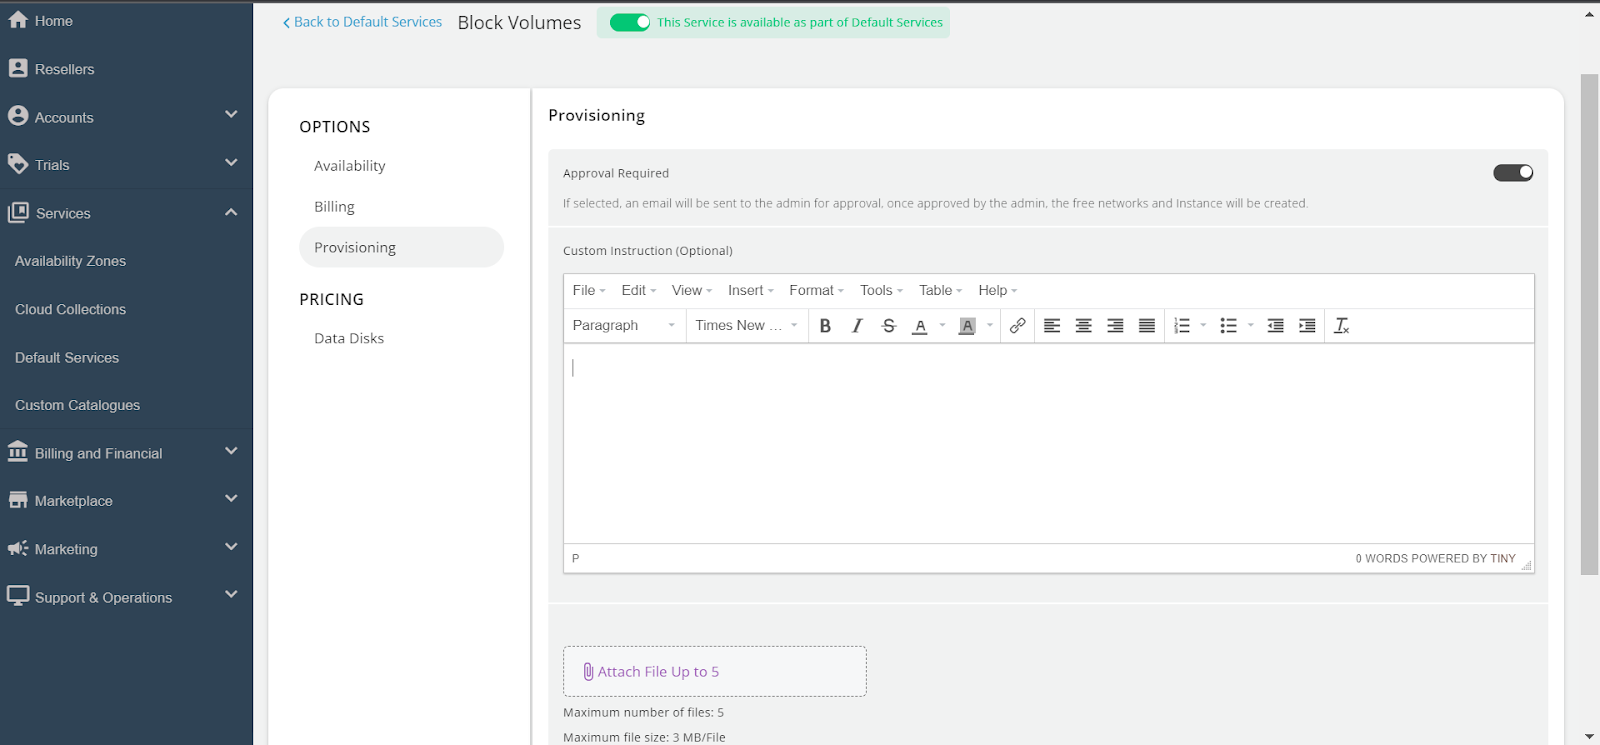Open Default Services in sidebar
The width and height of the screenshot is (1600, 745).
[67, 358]
